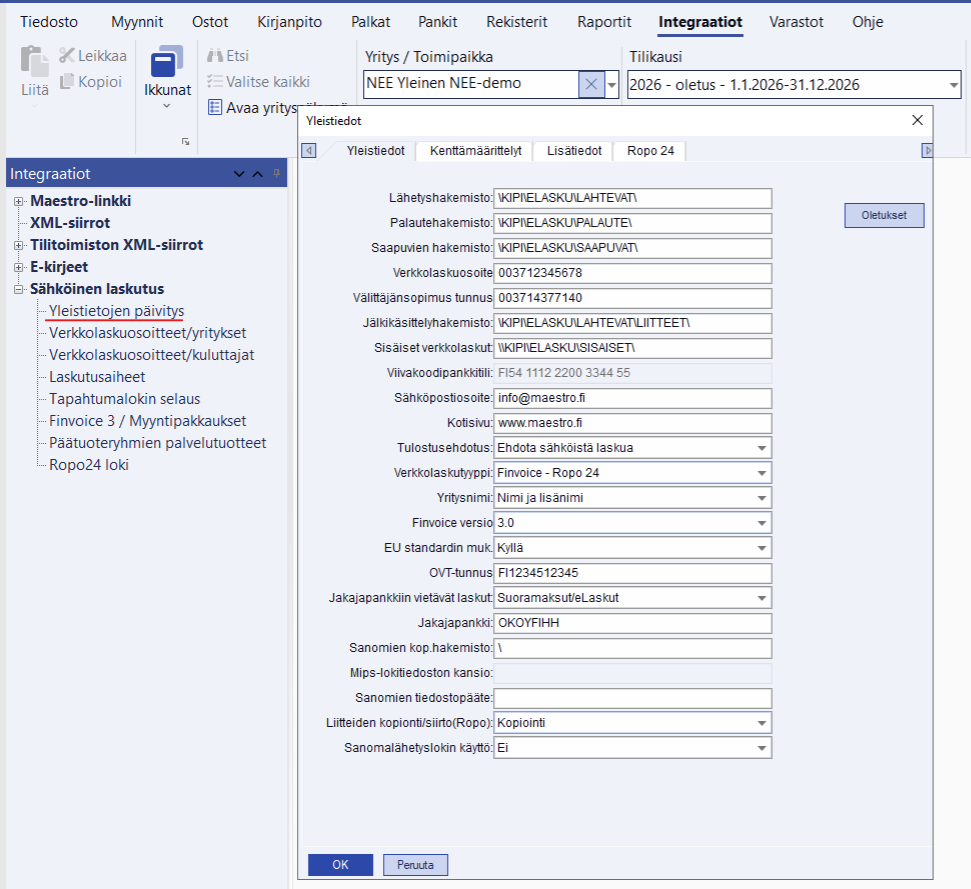Image resolution: width=971 pixels, height=889 pixels.
Task: Click the Avaa yritys list icon
Action: [x=215, y=108]
